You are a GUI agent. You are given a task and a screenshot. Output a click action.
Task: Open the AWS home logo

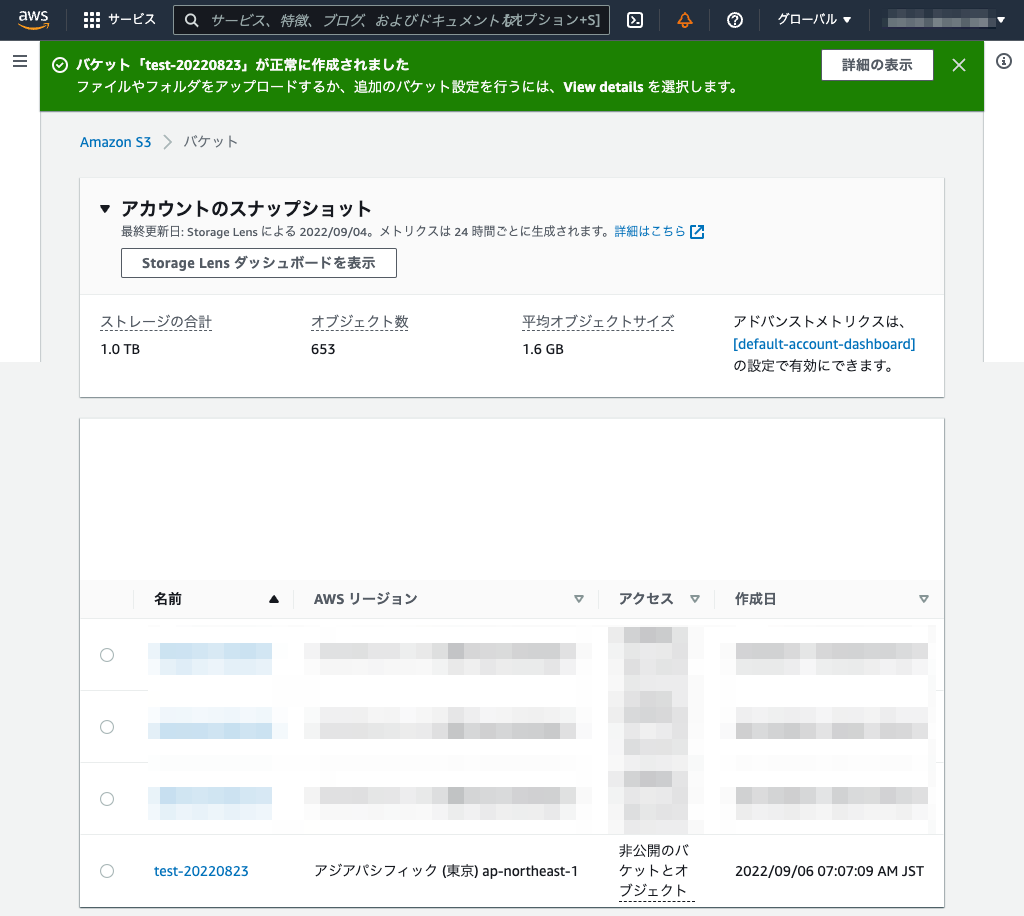[x=33, y=20]
